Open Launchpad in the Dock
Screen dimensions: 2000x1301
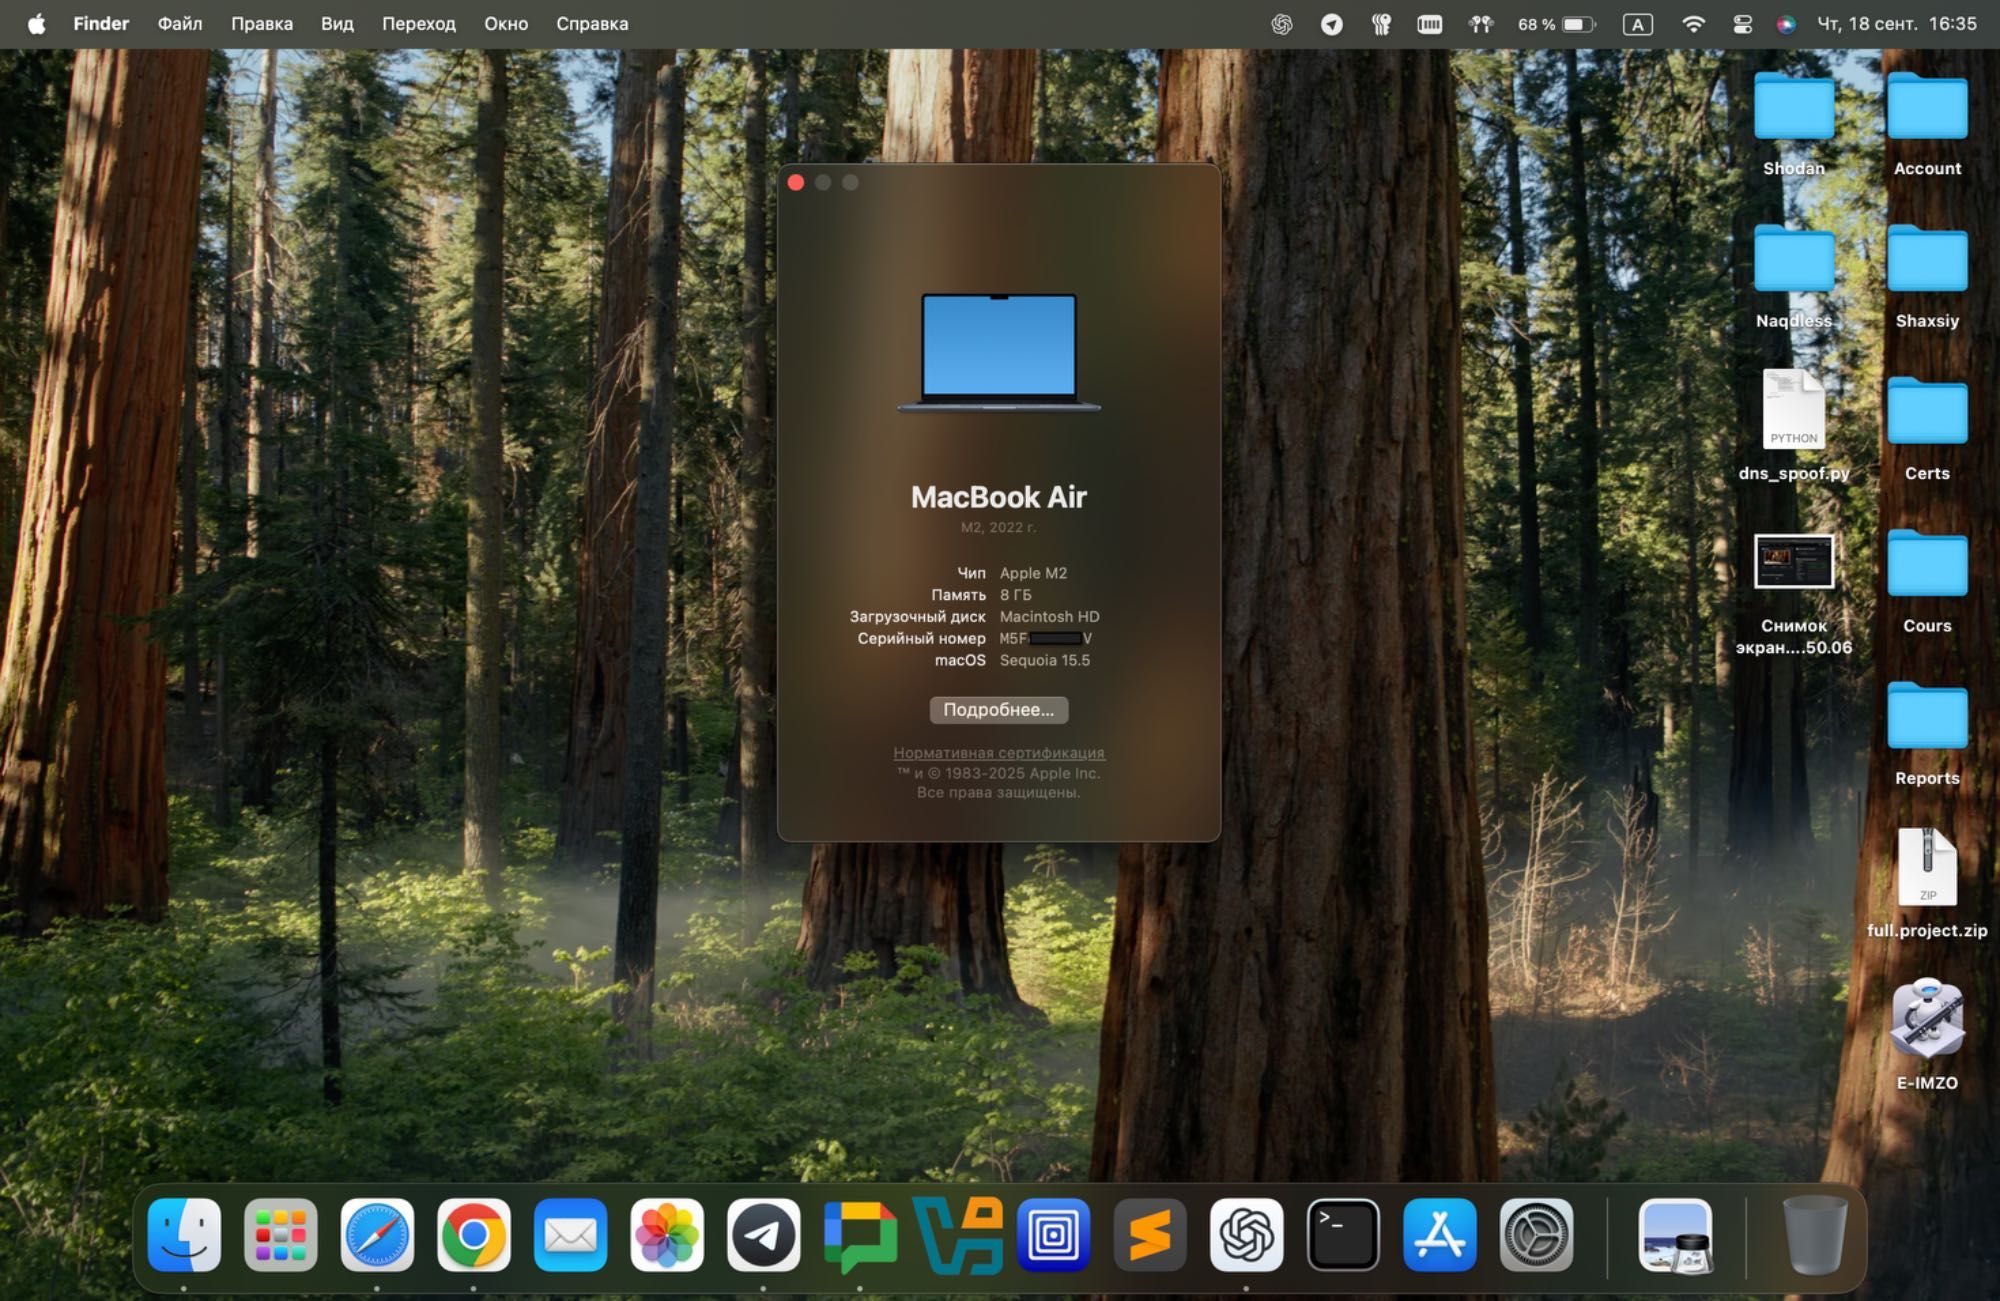[x=281, y=1235]
